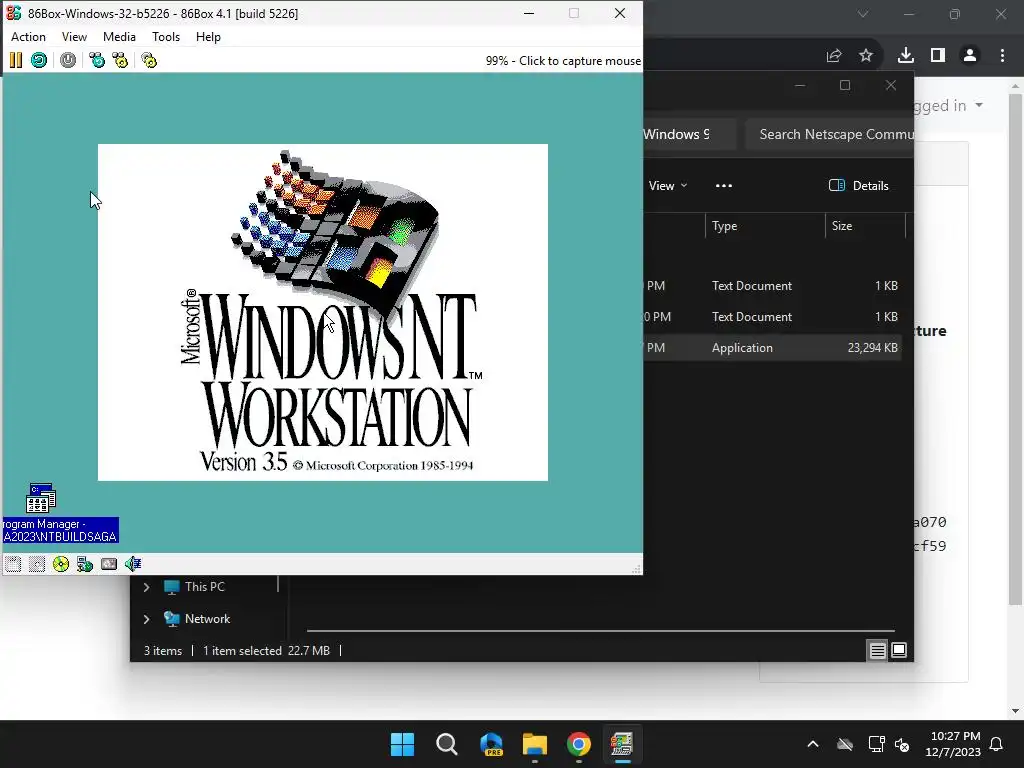Viewport: 1024px width, 768px height.
Task: Open the Media menu
Action: coord(119,37)
